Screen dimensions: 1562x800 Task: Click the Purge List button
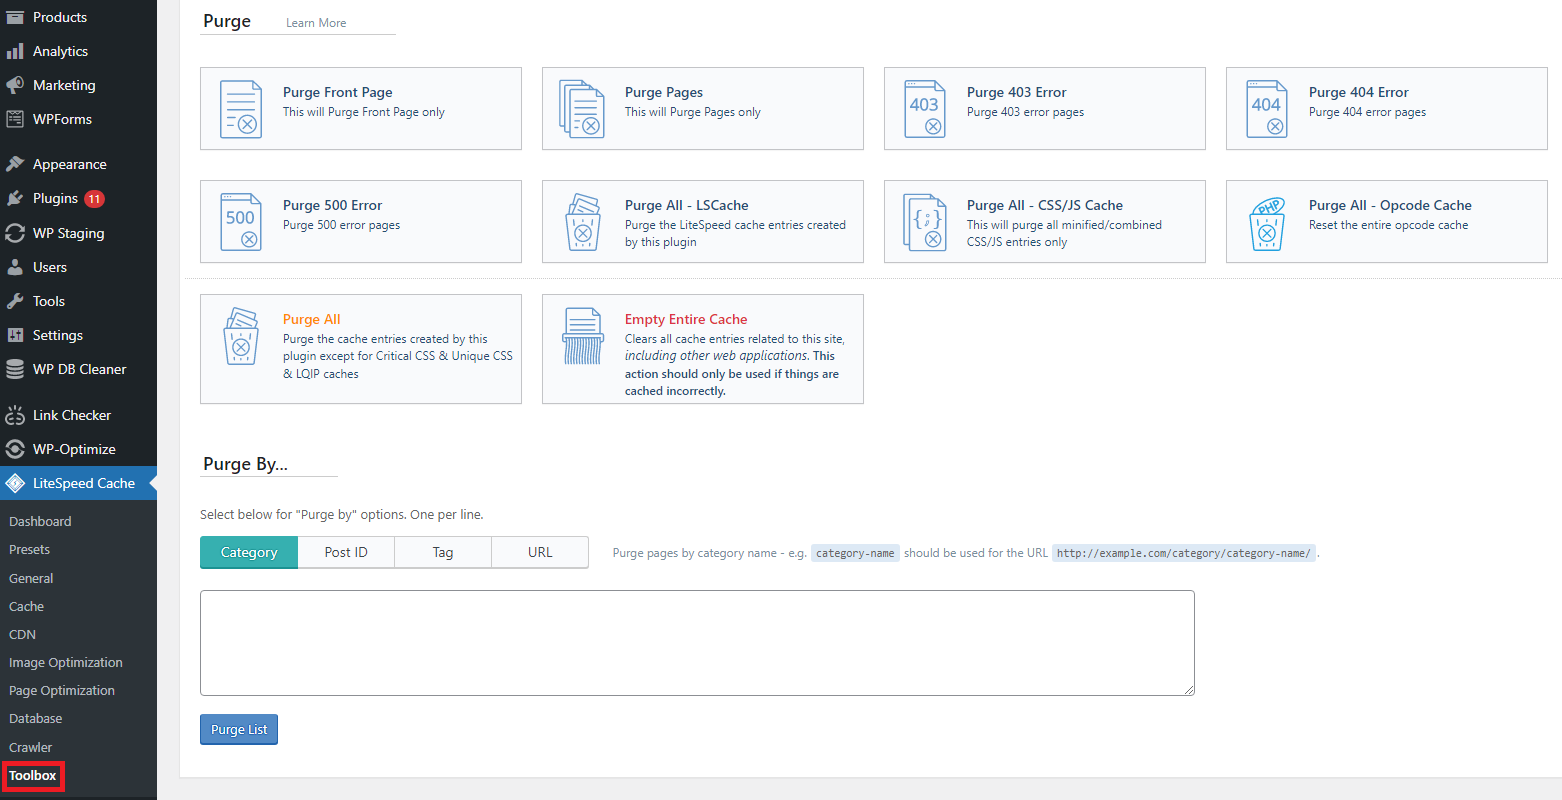238,729
